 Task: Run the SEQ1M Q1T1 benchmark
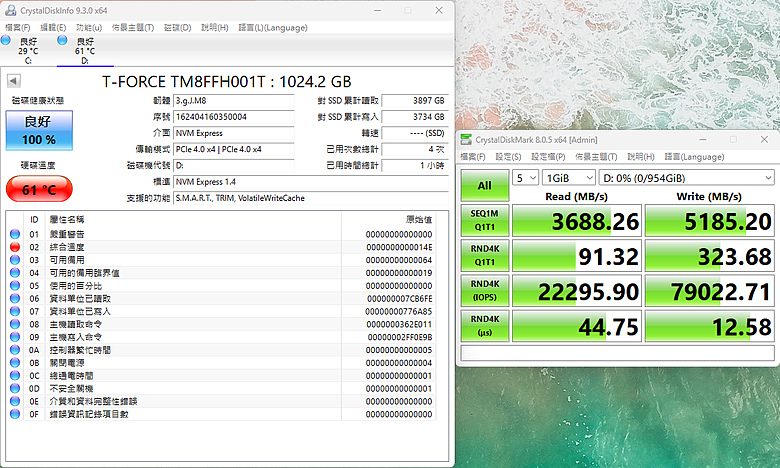[x=485, y=220]
